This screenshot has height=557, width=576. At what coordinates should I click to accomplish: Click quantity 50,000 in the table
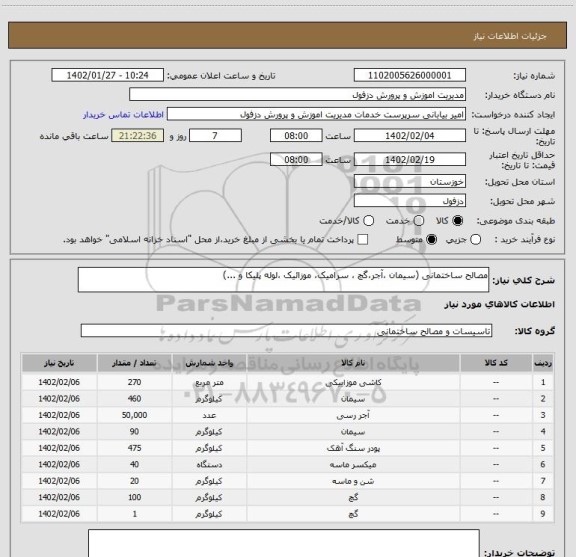tap(134, 415)
